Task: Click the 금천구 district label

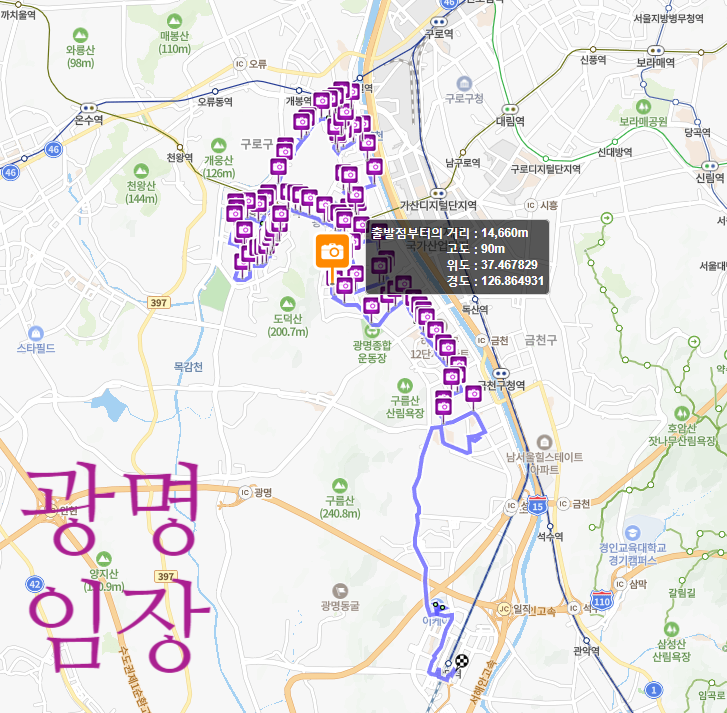Action: point(541,340)
